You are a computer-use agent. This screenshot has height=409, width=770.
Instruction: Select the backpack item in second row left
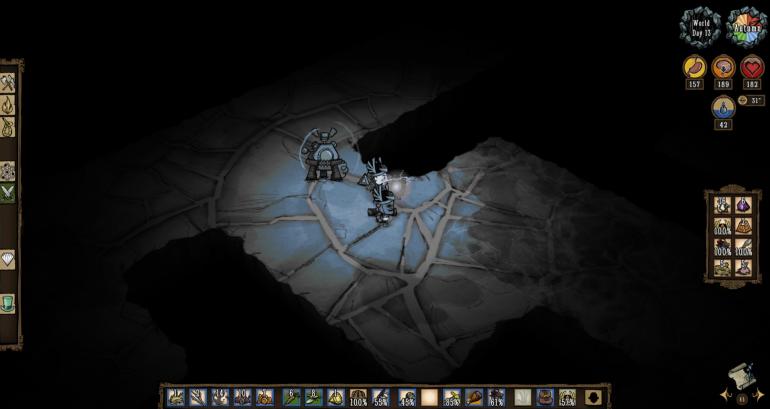coord(722,226)
